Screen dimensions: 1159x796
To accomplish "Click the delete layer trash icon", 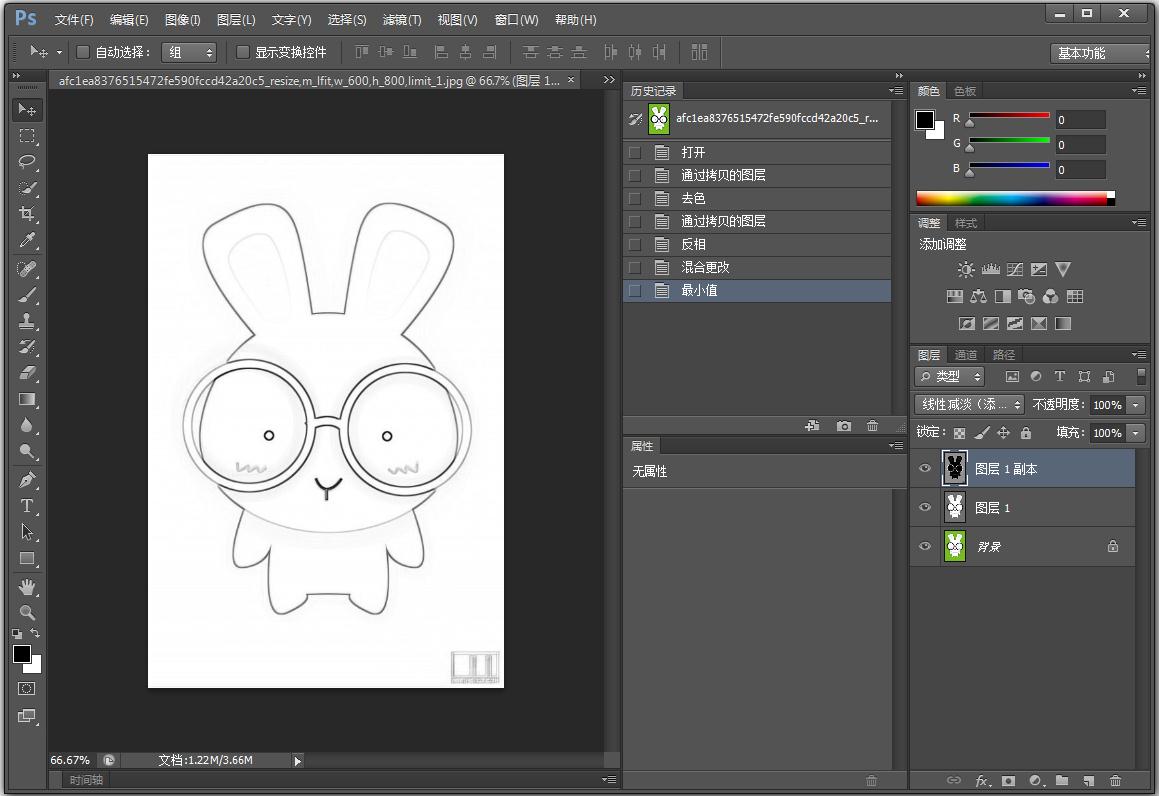I will pyautogui.click(x=1116, y=780).
